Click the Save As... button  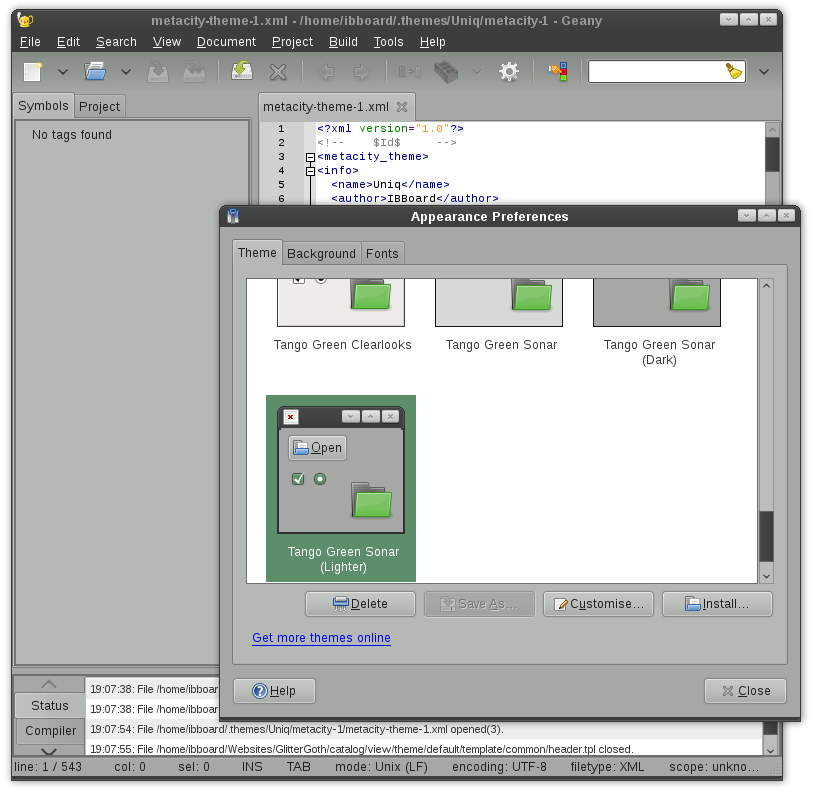(479, 604)
